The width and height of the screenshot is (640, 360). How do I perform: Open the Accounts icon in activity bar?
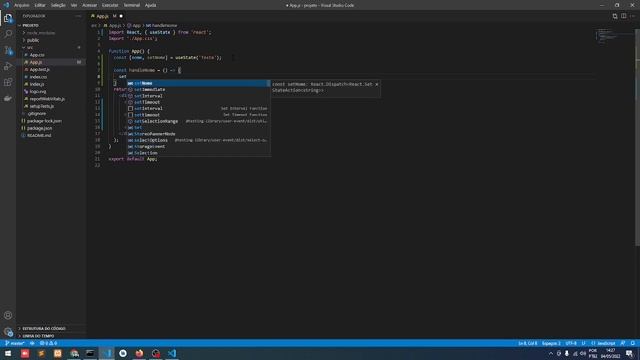pos(8,315)
